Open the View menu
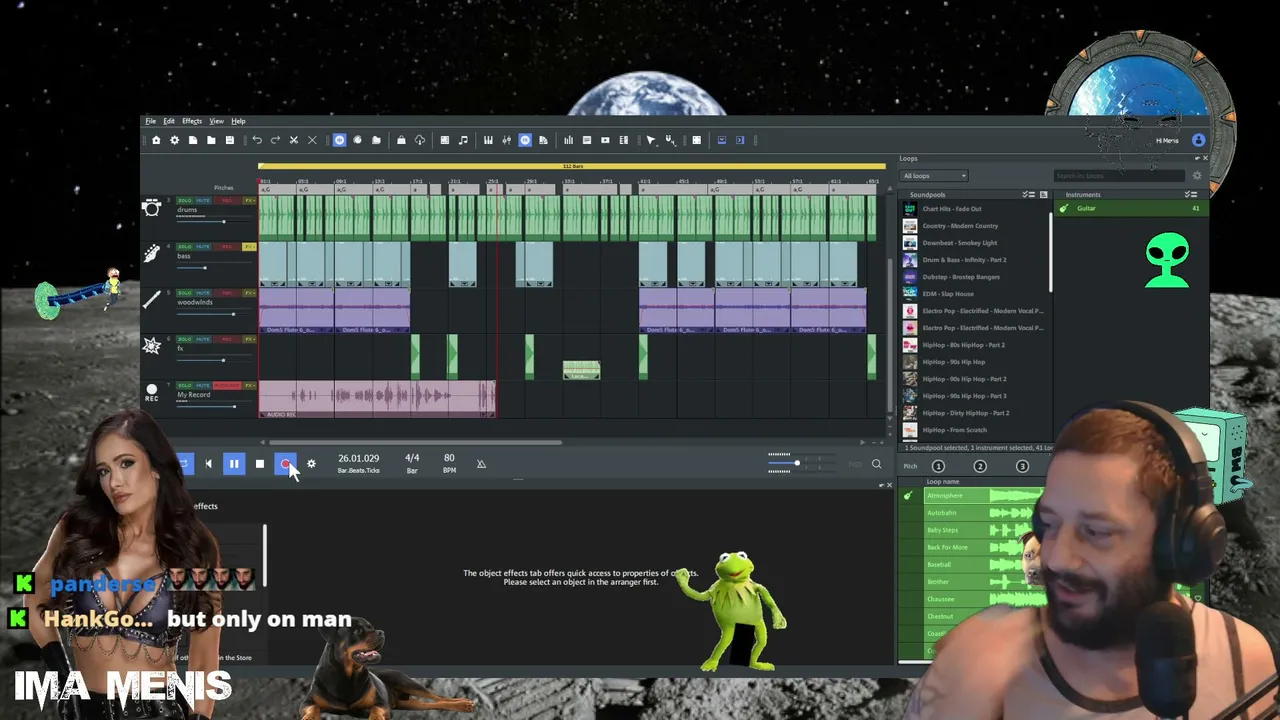This screenshot has height=720, width=1280. coord(216,121)
